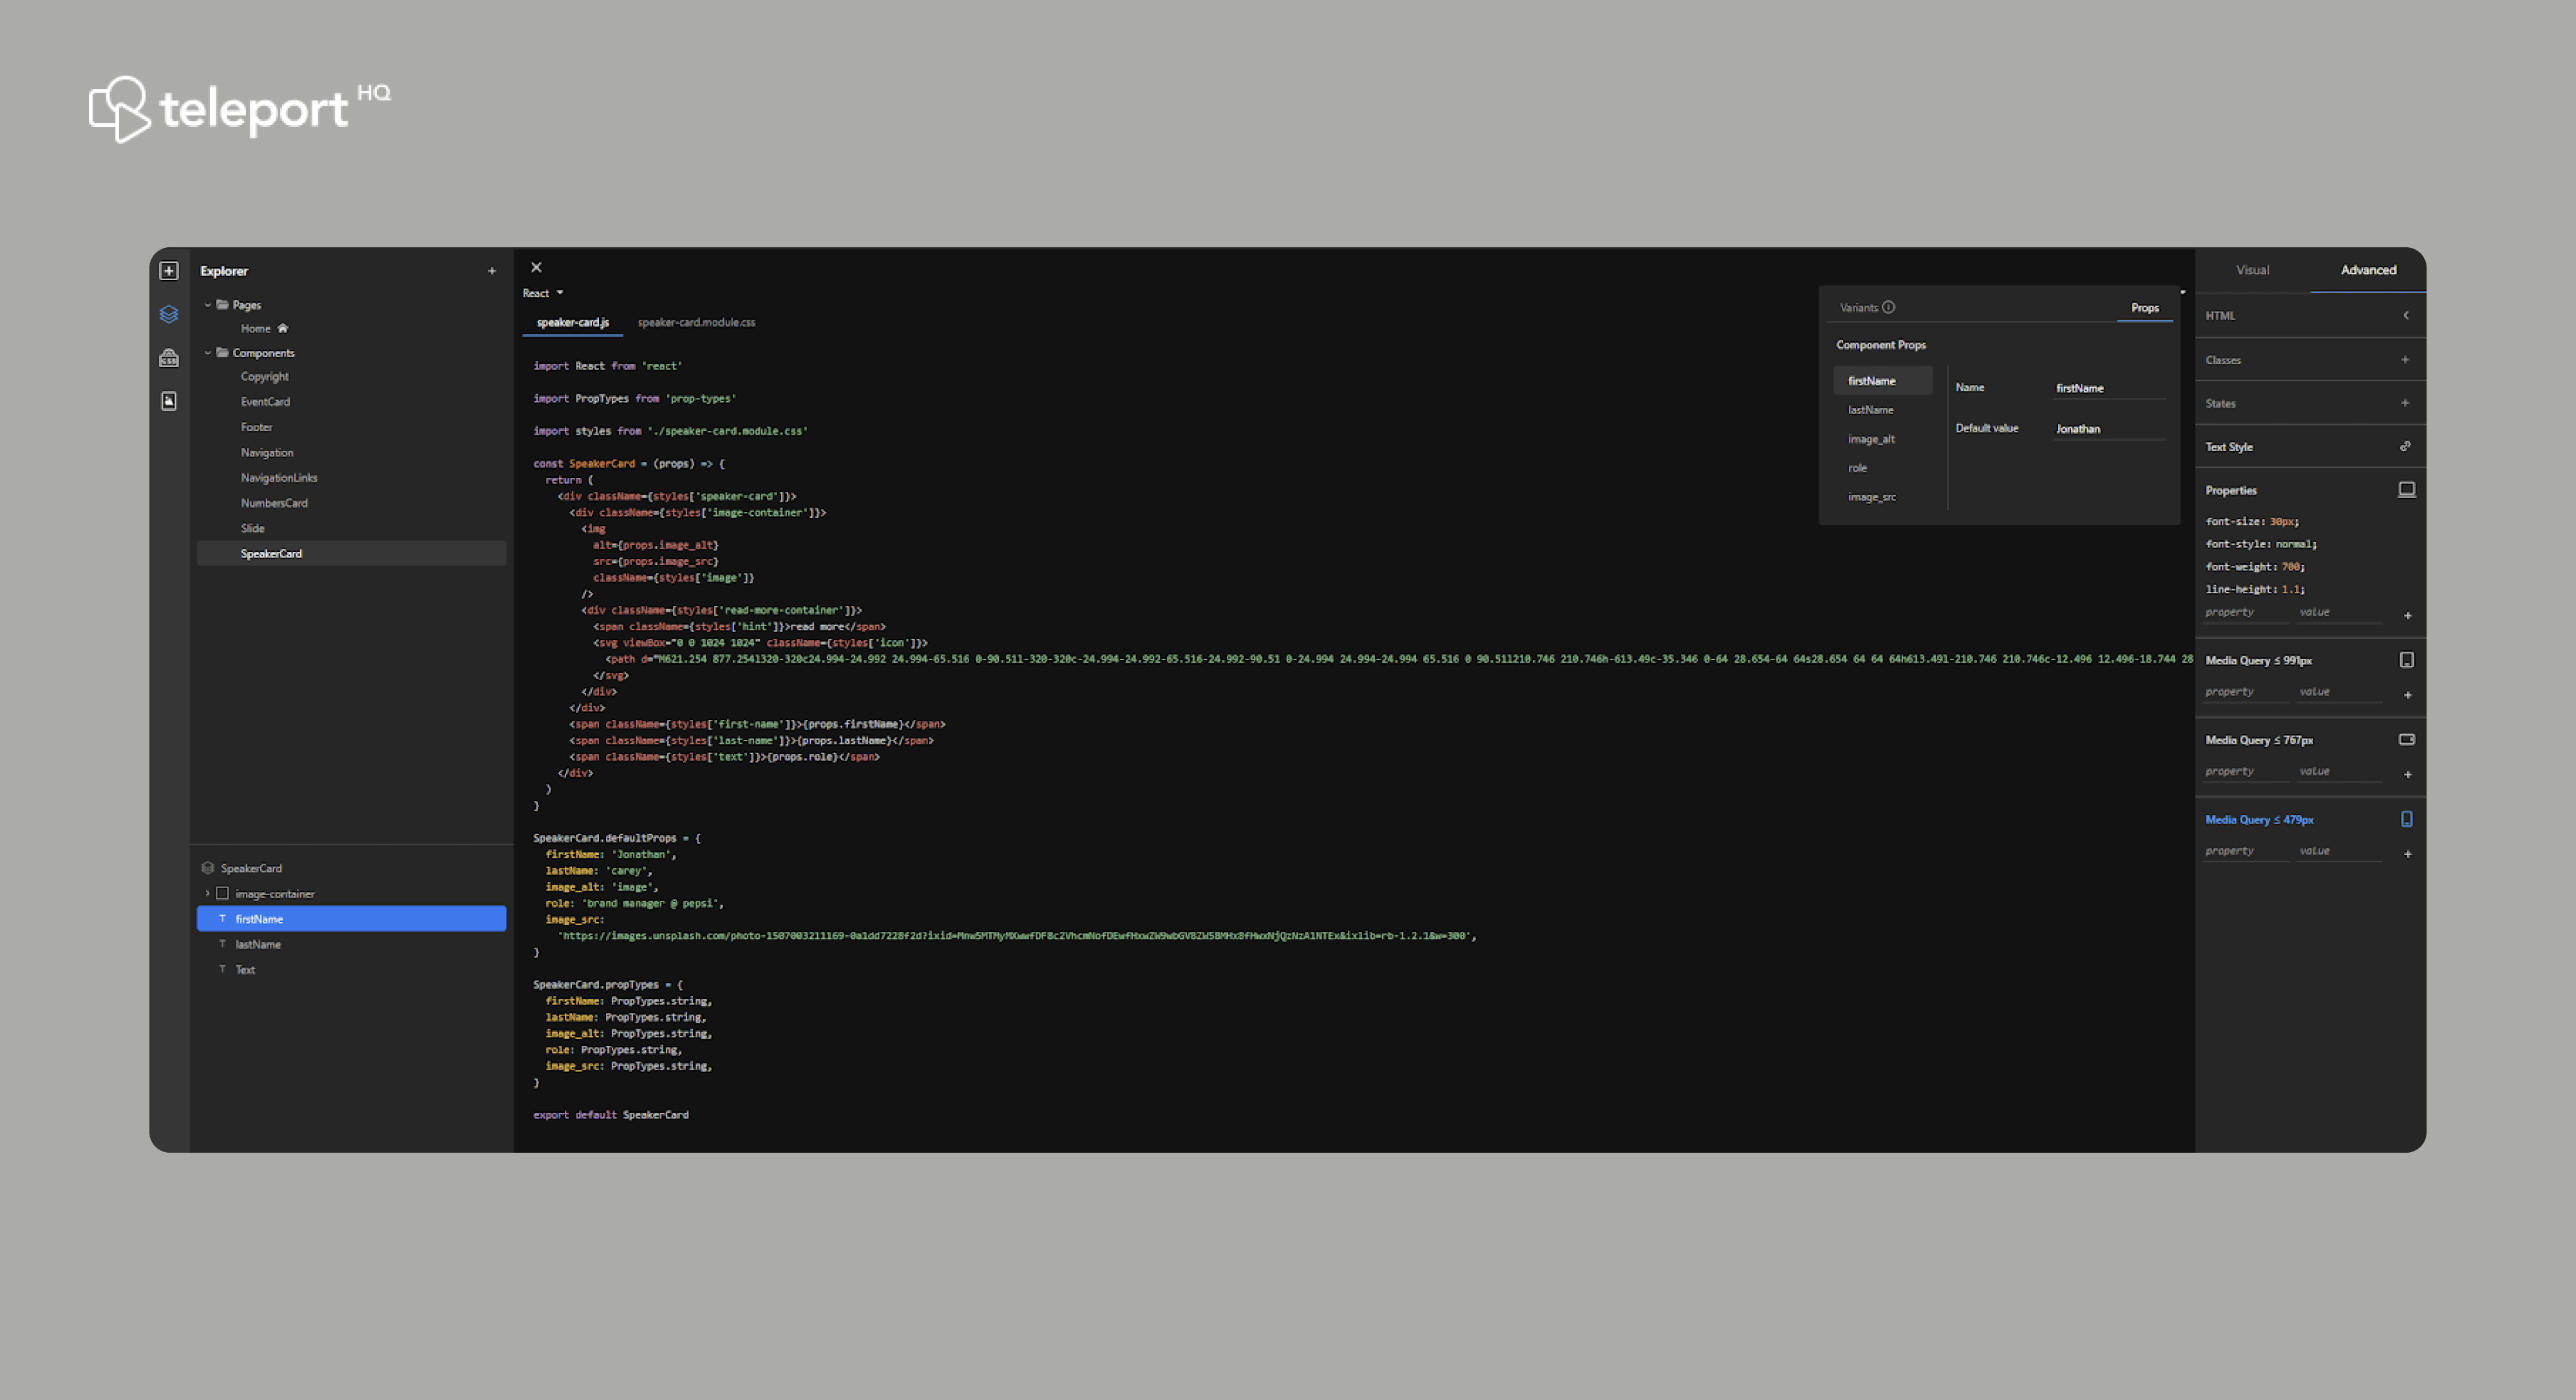Toggle the image-container box icon

click(222, 893)
